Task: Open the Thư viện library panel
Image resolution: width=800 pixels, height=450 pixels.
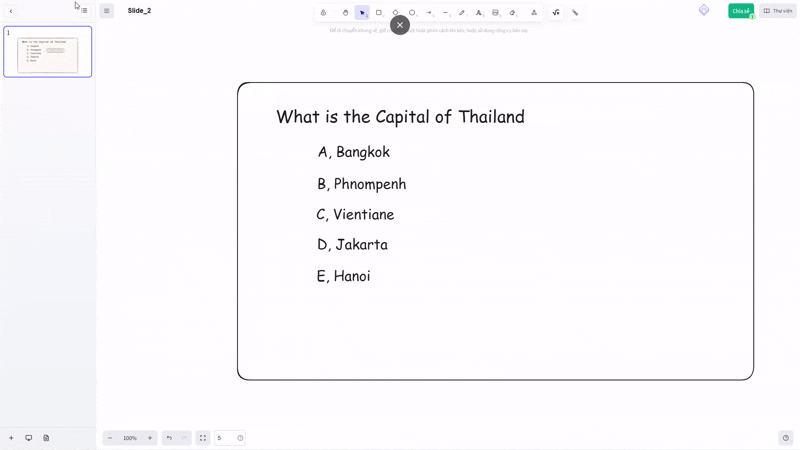Action: coord(777,11)
